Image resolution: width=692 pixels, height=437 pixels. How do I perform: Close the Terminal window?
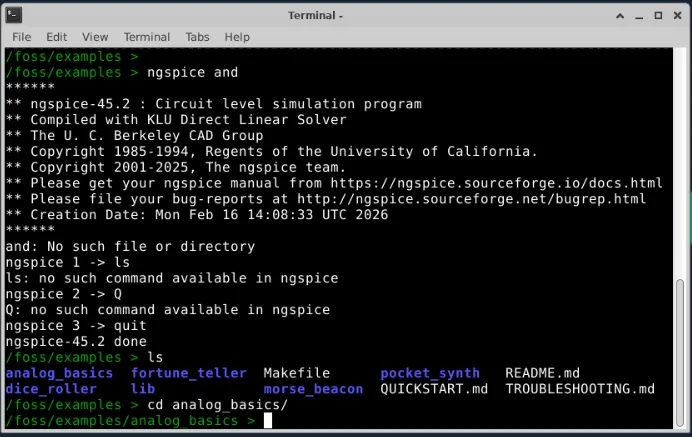pos(675,15)
